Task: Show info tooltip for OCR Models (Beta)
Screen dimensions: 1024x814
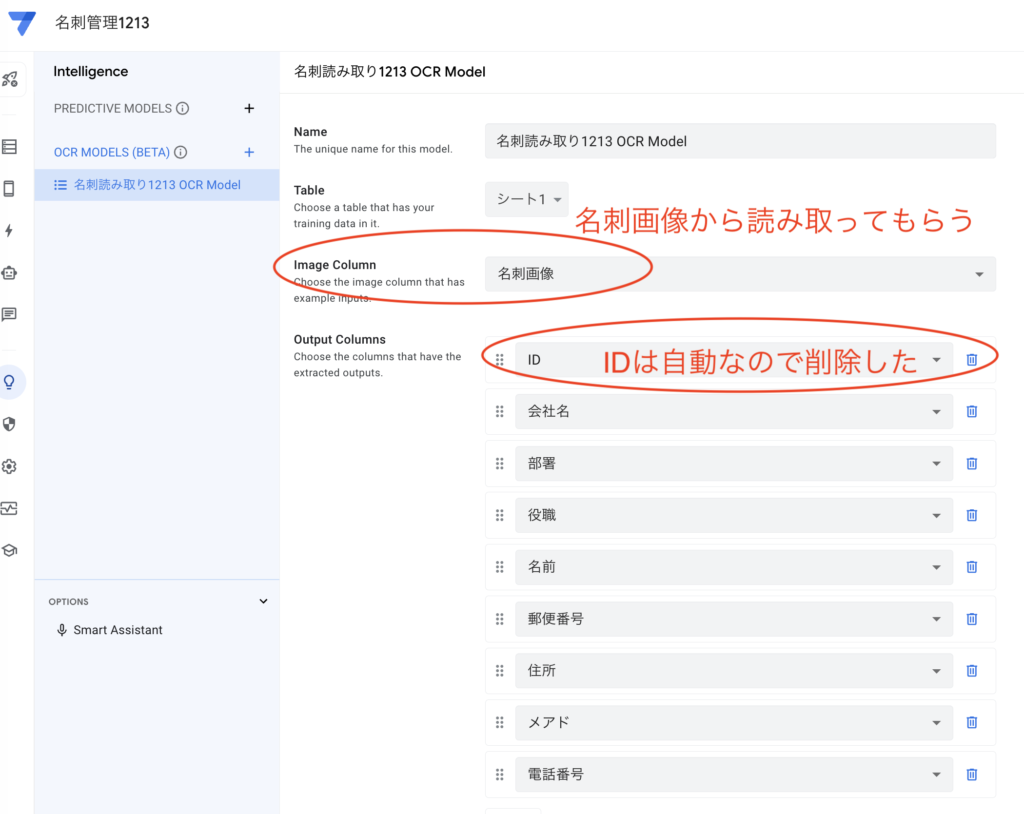Action: [181, 153]
